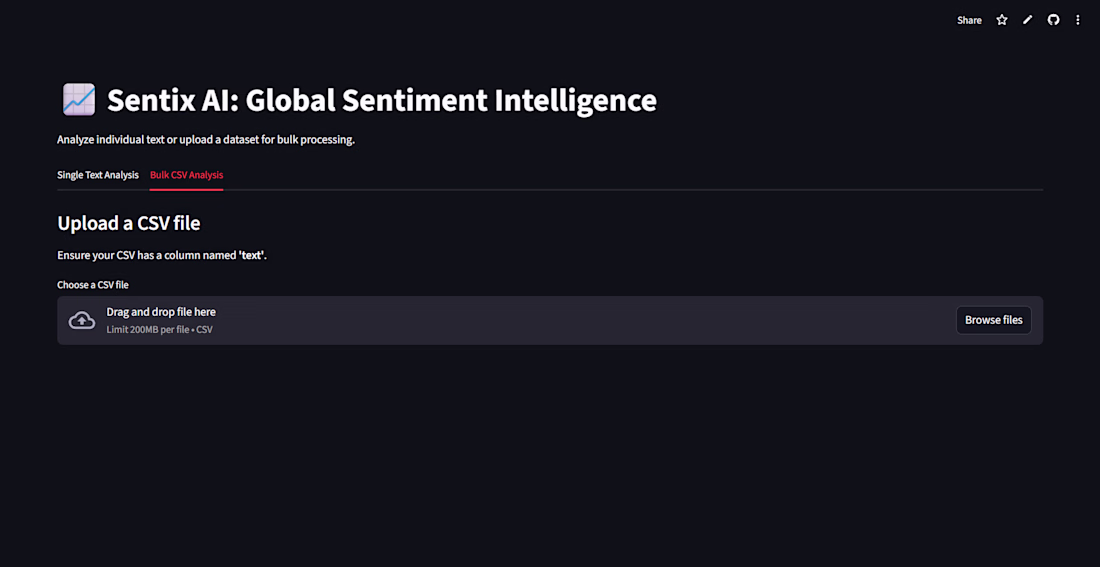Open the GitHub repository icon

click(x=1053, y=20)
